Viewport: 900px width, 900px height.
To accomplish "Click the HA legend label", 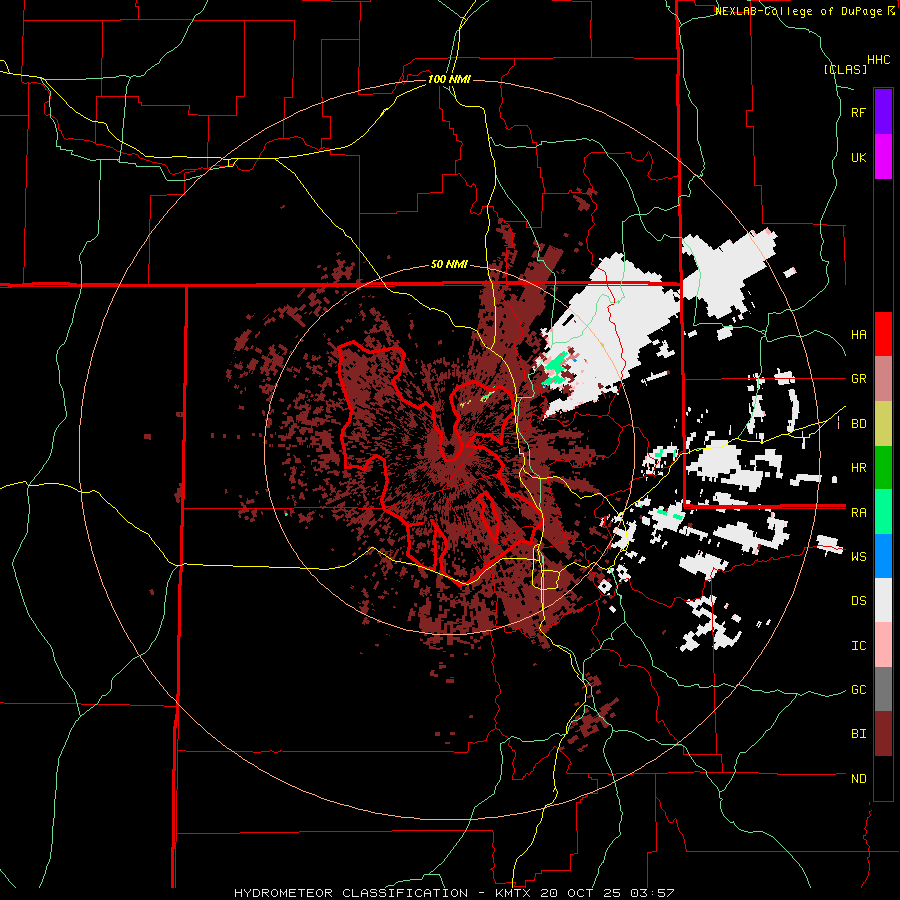I will tap(858, 335).
